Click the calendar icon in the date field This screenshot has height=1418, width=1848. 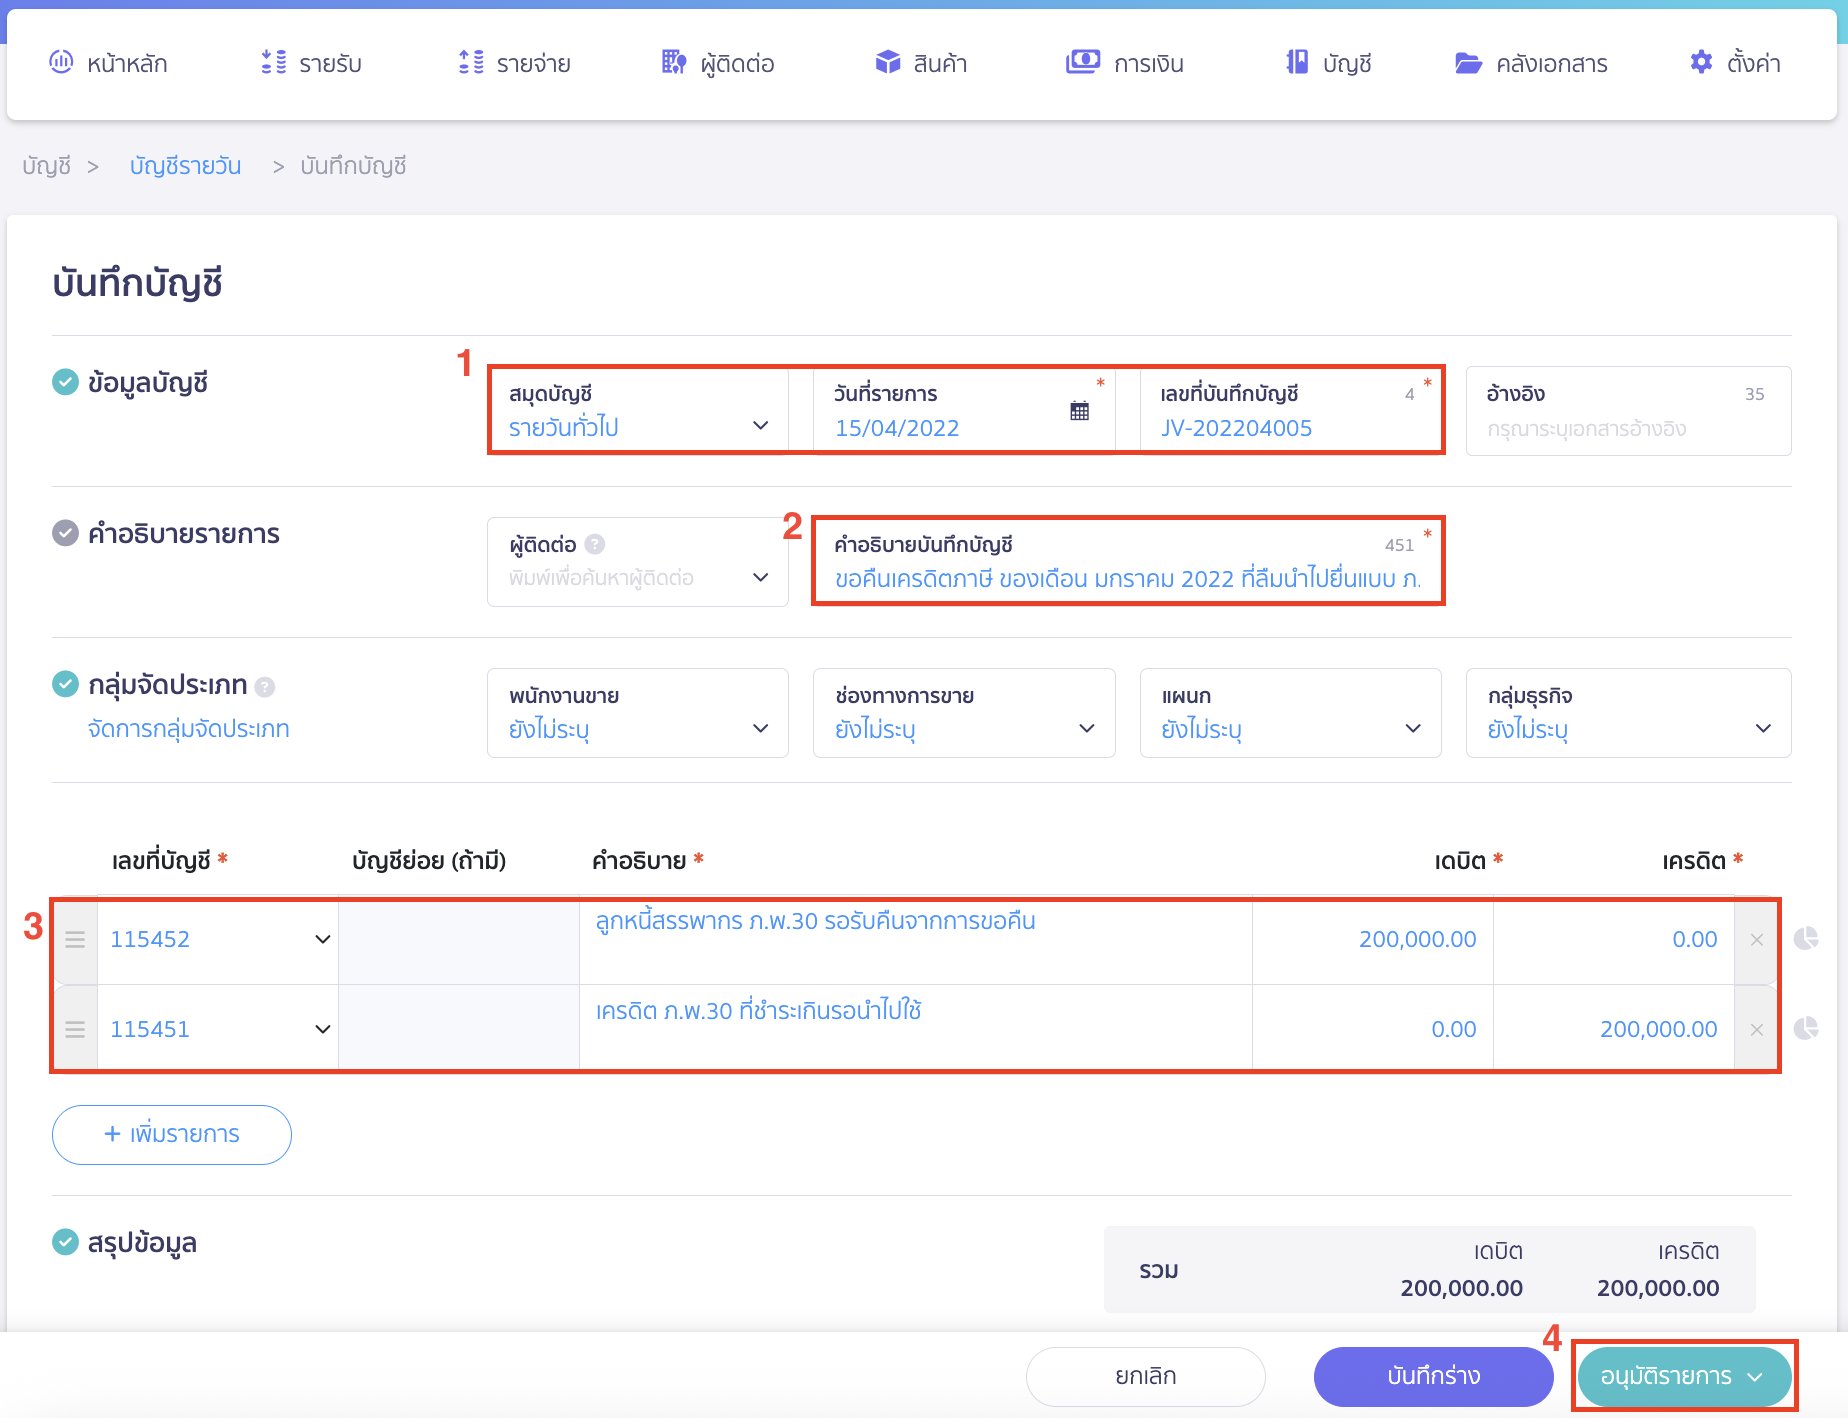1079,411
